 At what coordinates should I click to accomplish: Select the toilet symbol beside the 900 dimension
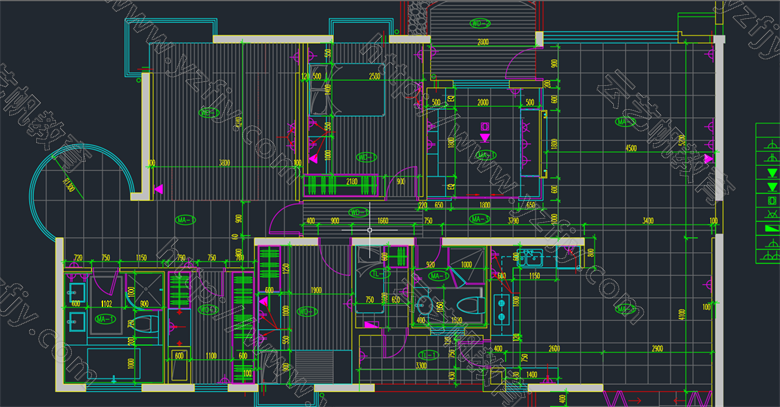146,324
